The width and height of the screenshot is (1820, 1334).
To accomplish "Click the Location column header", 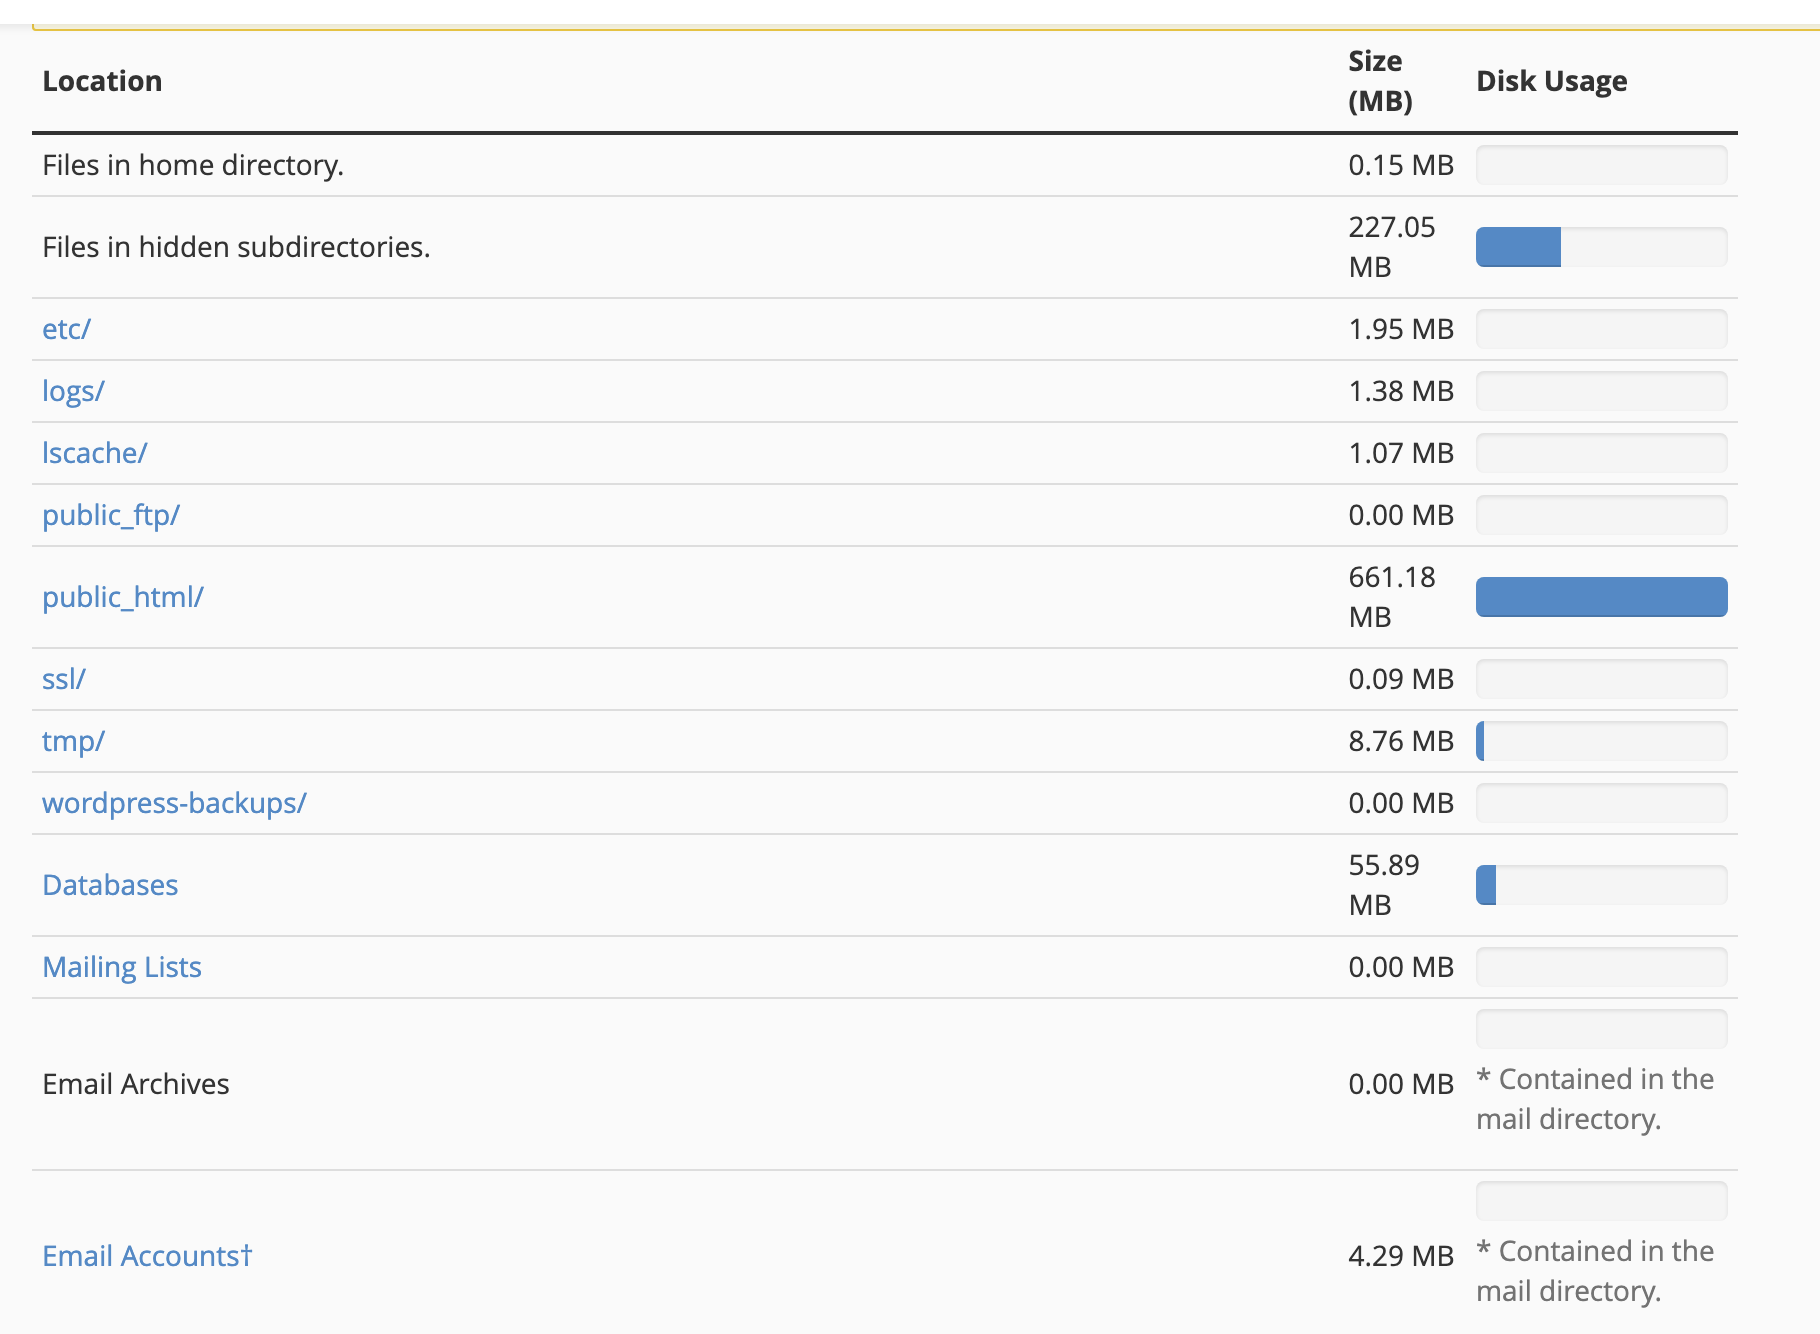I will pos(102,81).
